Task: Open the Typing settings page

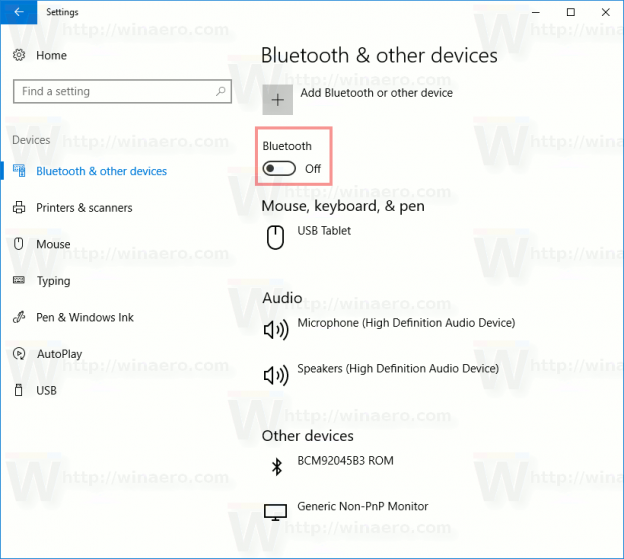Action: (53, 281)
